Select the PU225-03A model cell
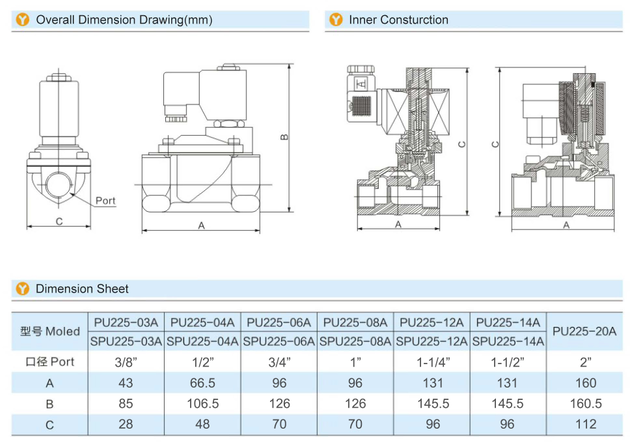 coord(124,323)
